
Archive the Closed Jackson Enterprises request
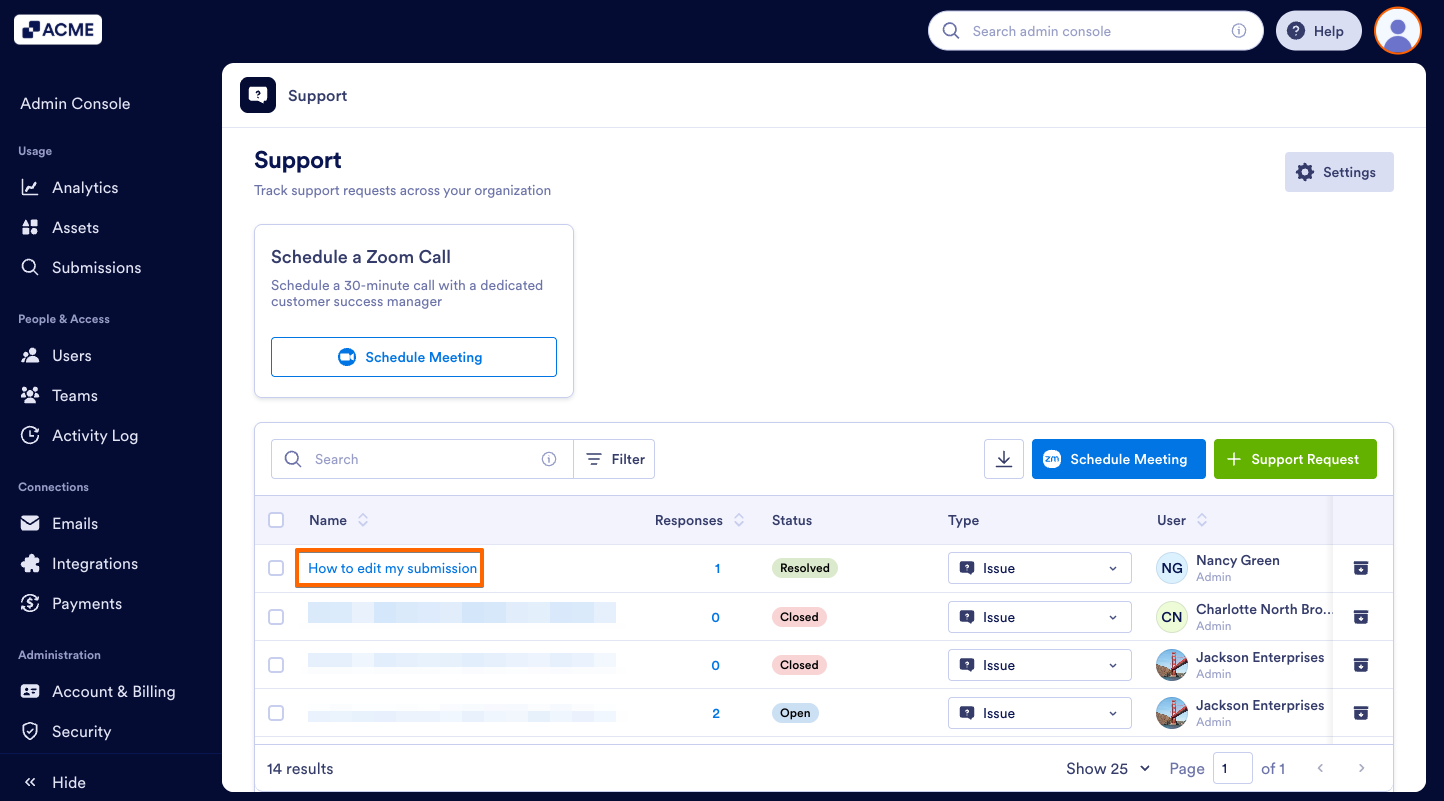click(1360, 665)
